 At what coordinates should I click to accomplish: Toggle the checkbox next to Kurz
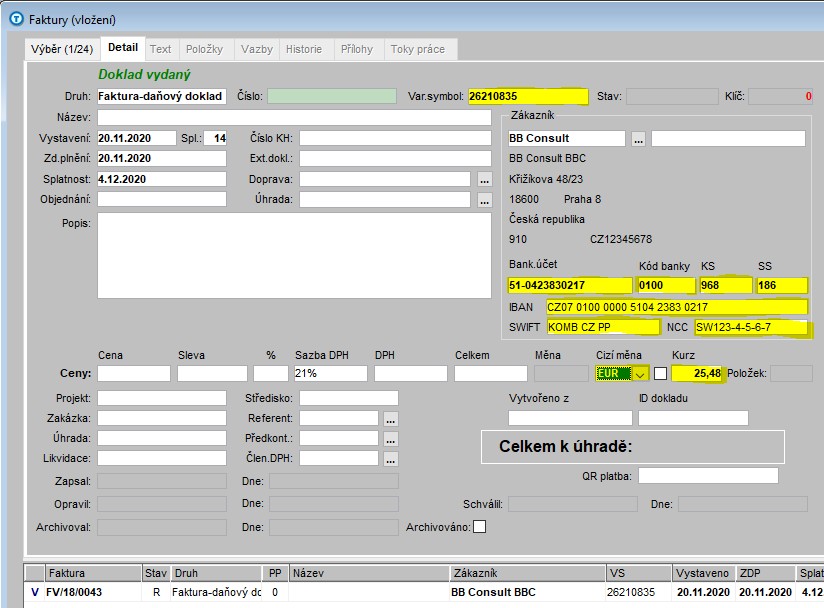point(661,374)
